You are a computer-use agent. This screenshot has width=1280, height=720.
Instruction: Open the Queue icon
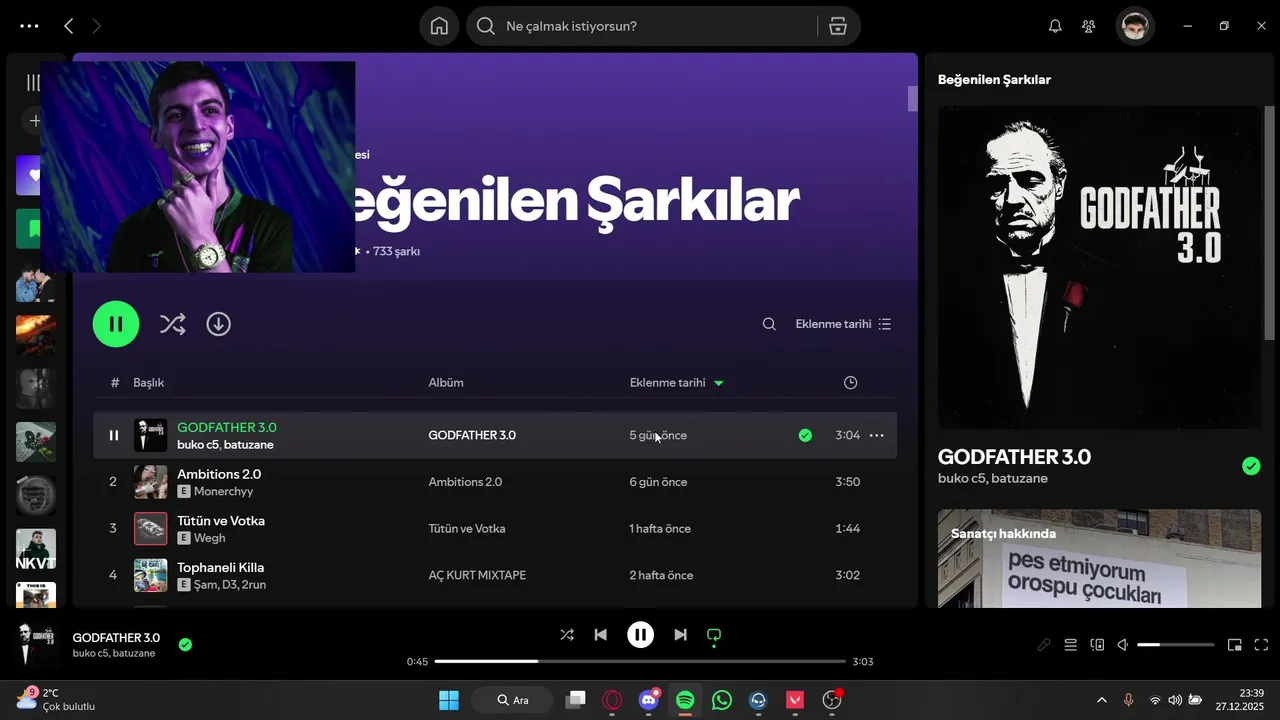point(1070,645)
